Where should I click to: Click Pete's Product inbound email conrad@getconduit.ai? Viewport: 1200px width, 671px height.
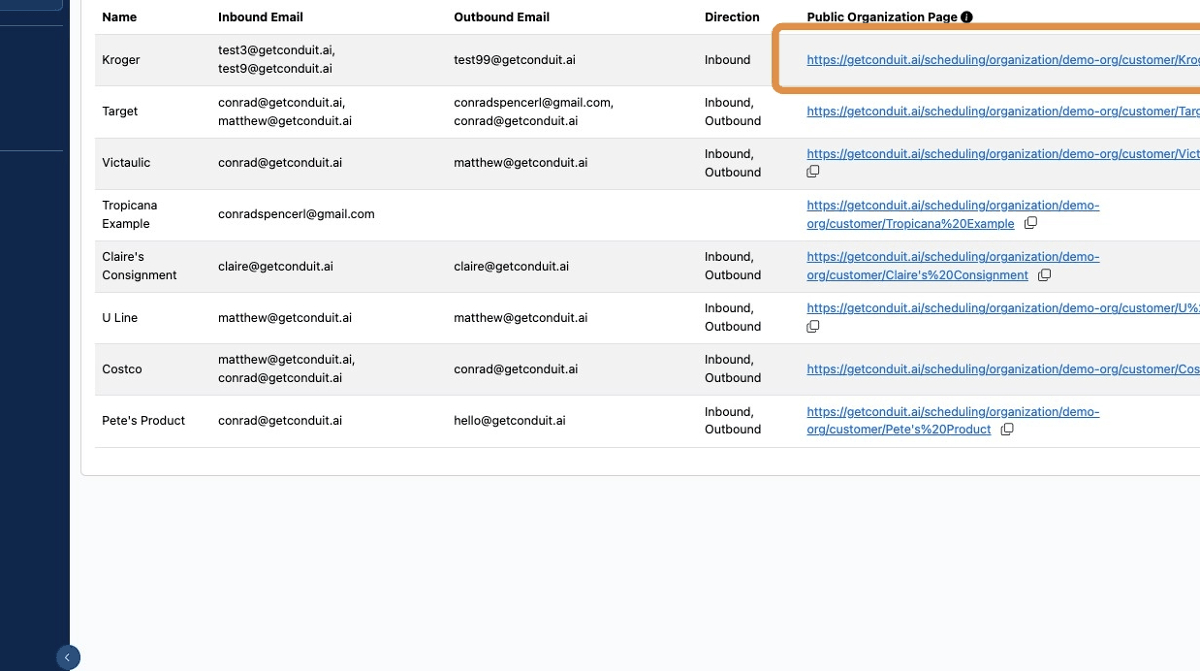[280, 420]
